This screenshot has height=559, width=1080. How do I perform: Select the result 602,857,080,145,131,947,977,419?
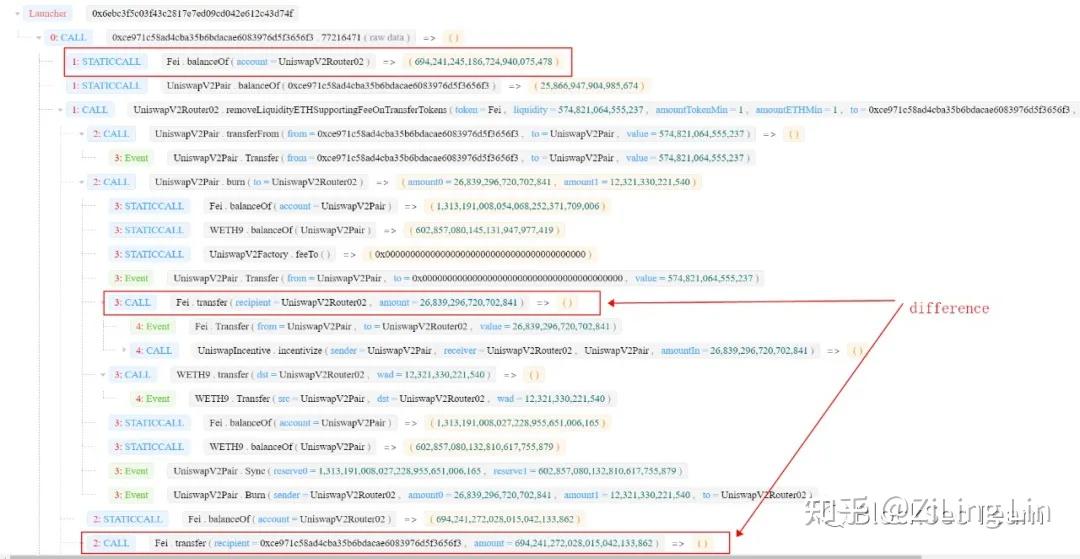[486, 230]
